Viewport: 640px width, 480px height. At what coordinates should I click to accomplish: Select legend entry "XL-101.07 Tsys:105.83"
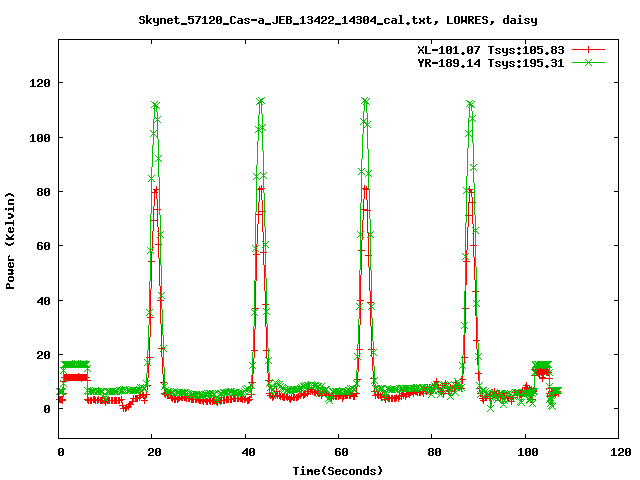[x=491, y=50]
